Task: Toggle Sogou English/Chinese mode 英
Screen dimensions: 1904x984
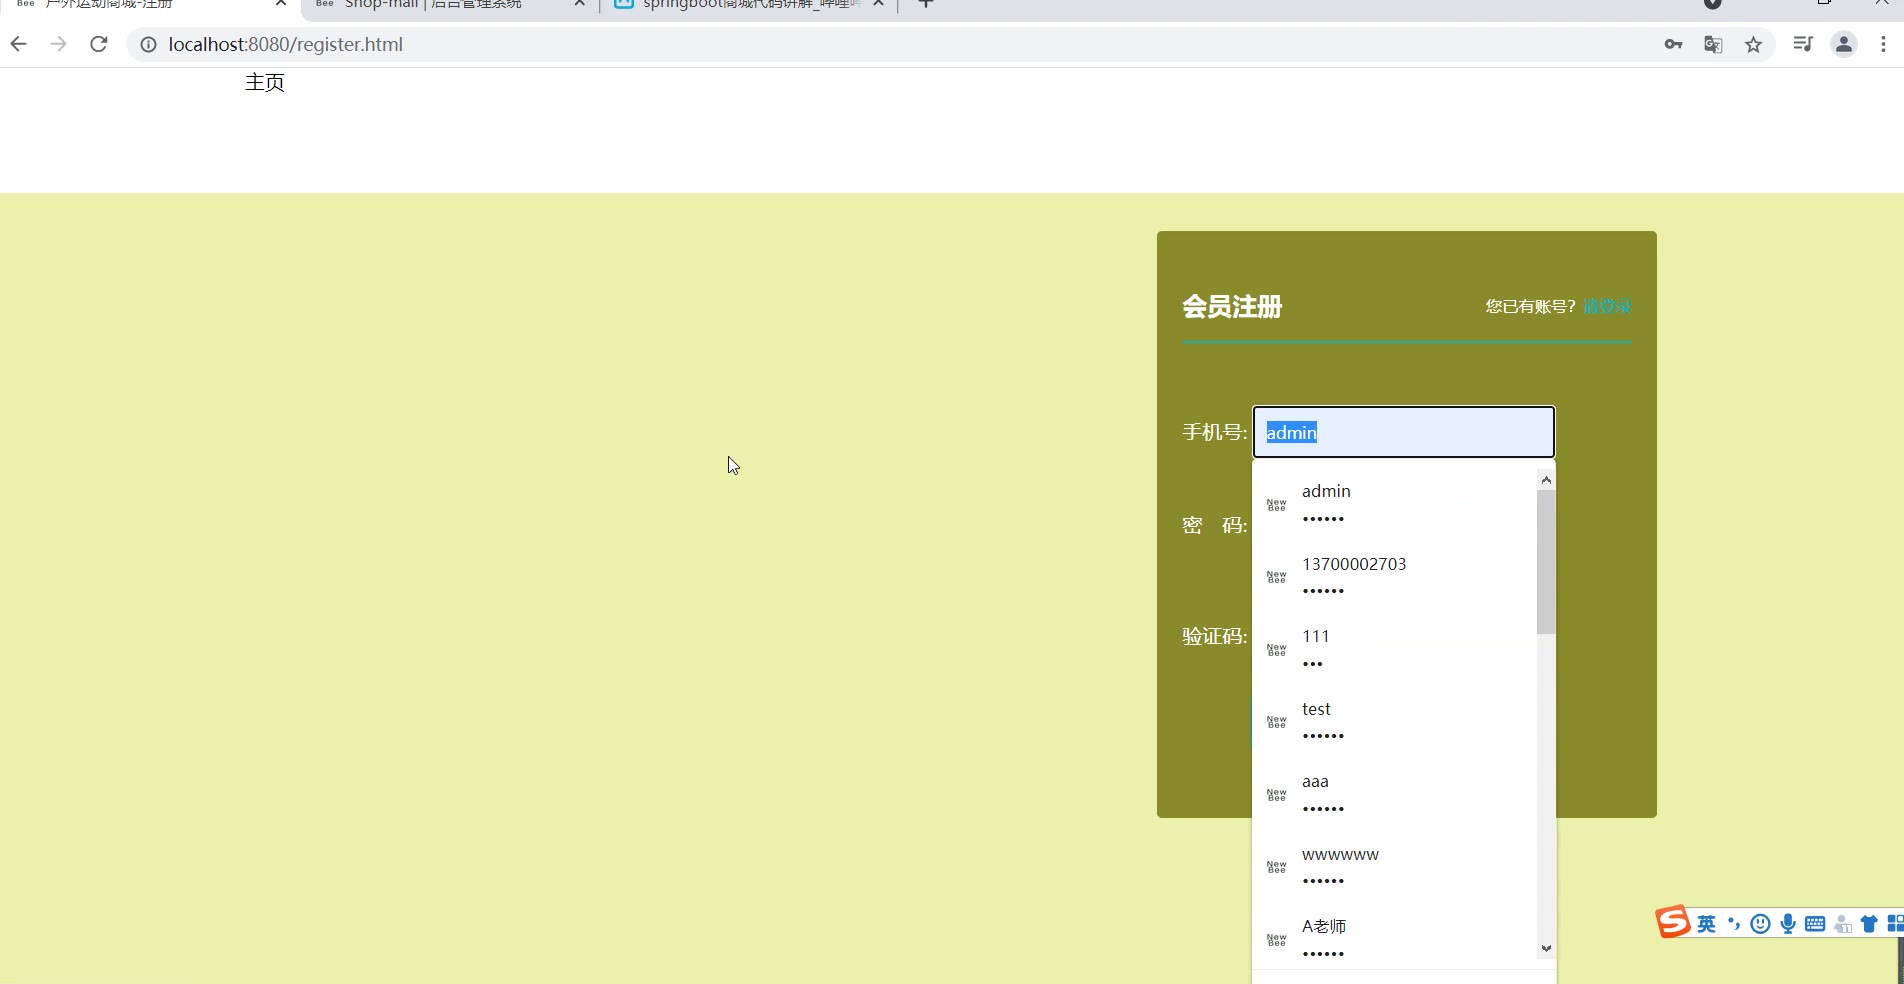Action: (x=1706, y=924)
